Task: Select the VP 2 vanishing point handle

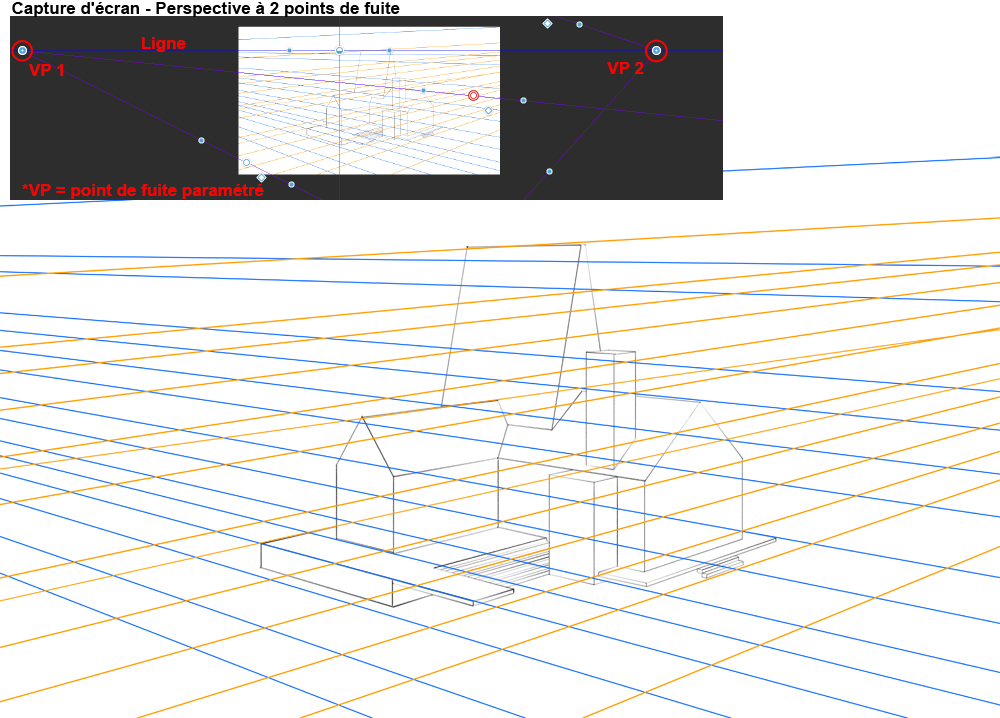Action: click(x=656, y=50)
